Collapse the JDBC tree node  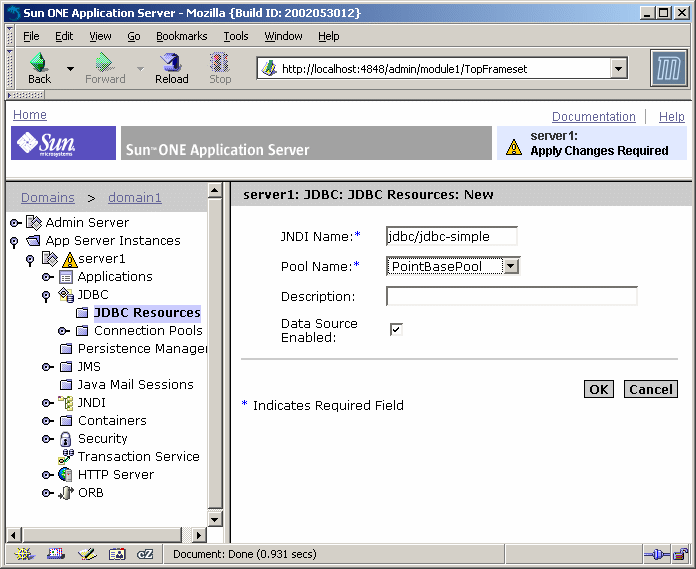46,296
